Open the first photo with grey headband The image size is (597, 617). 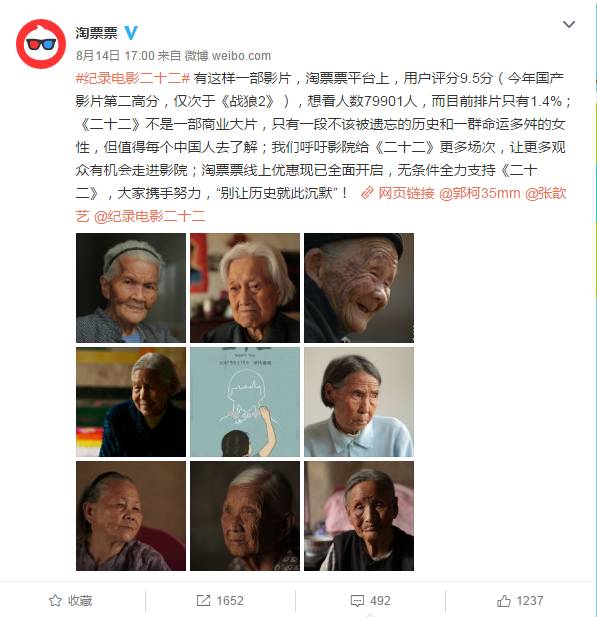point(131,288)
